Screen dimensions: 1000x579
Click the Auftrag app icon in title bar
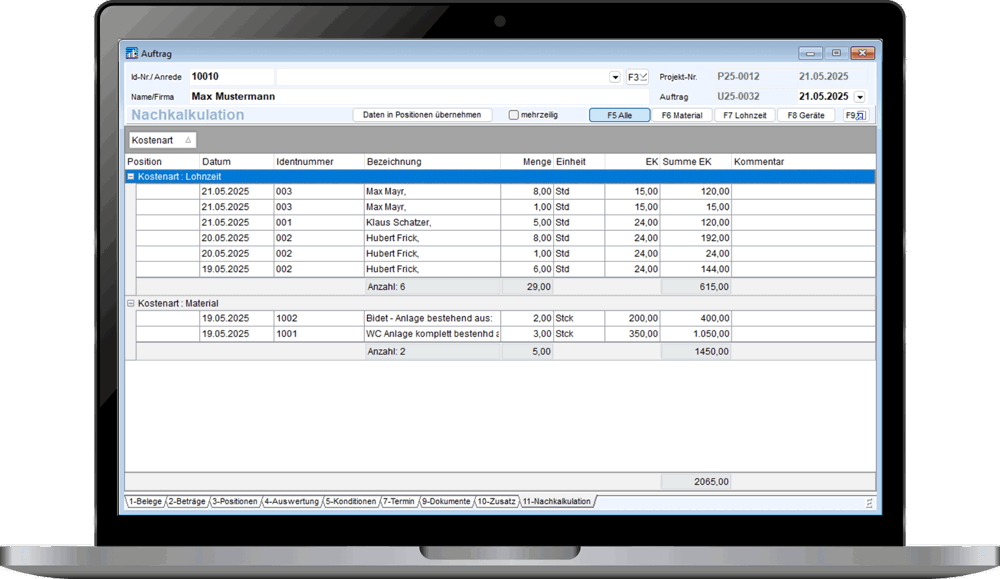(x=132, y=53)
